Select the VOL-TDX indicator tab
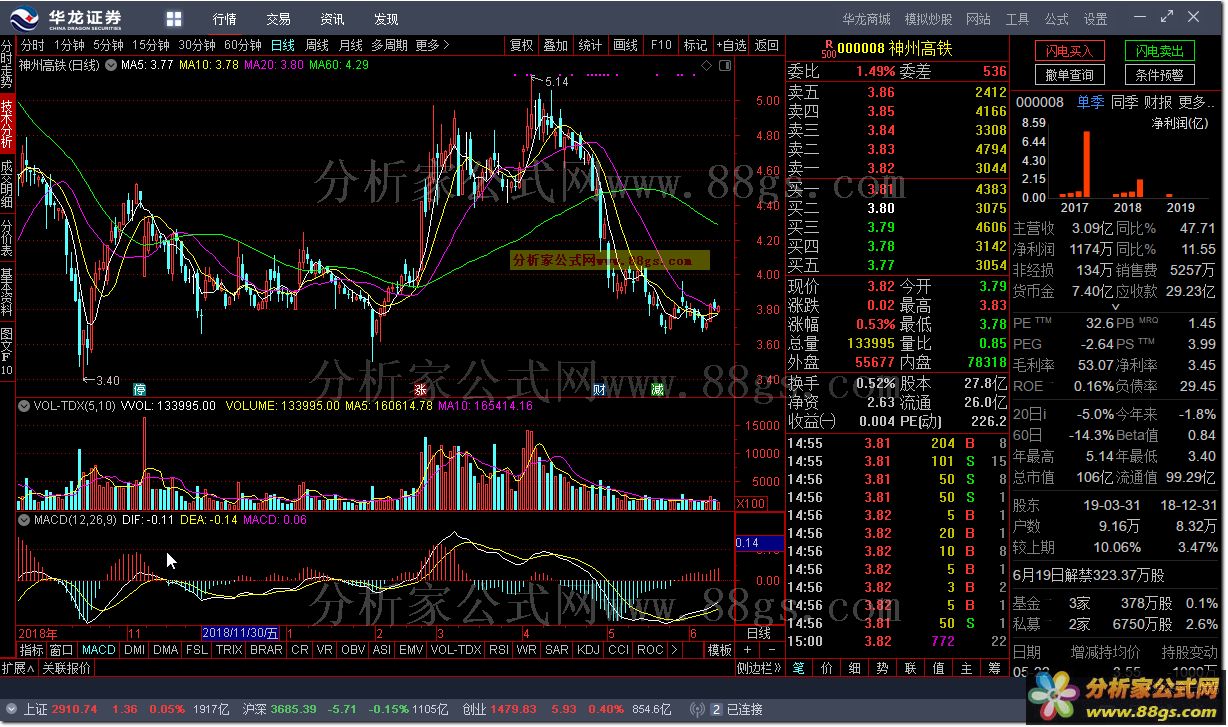1228x727 pixels. click(x=456, y=650)
